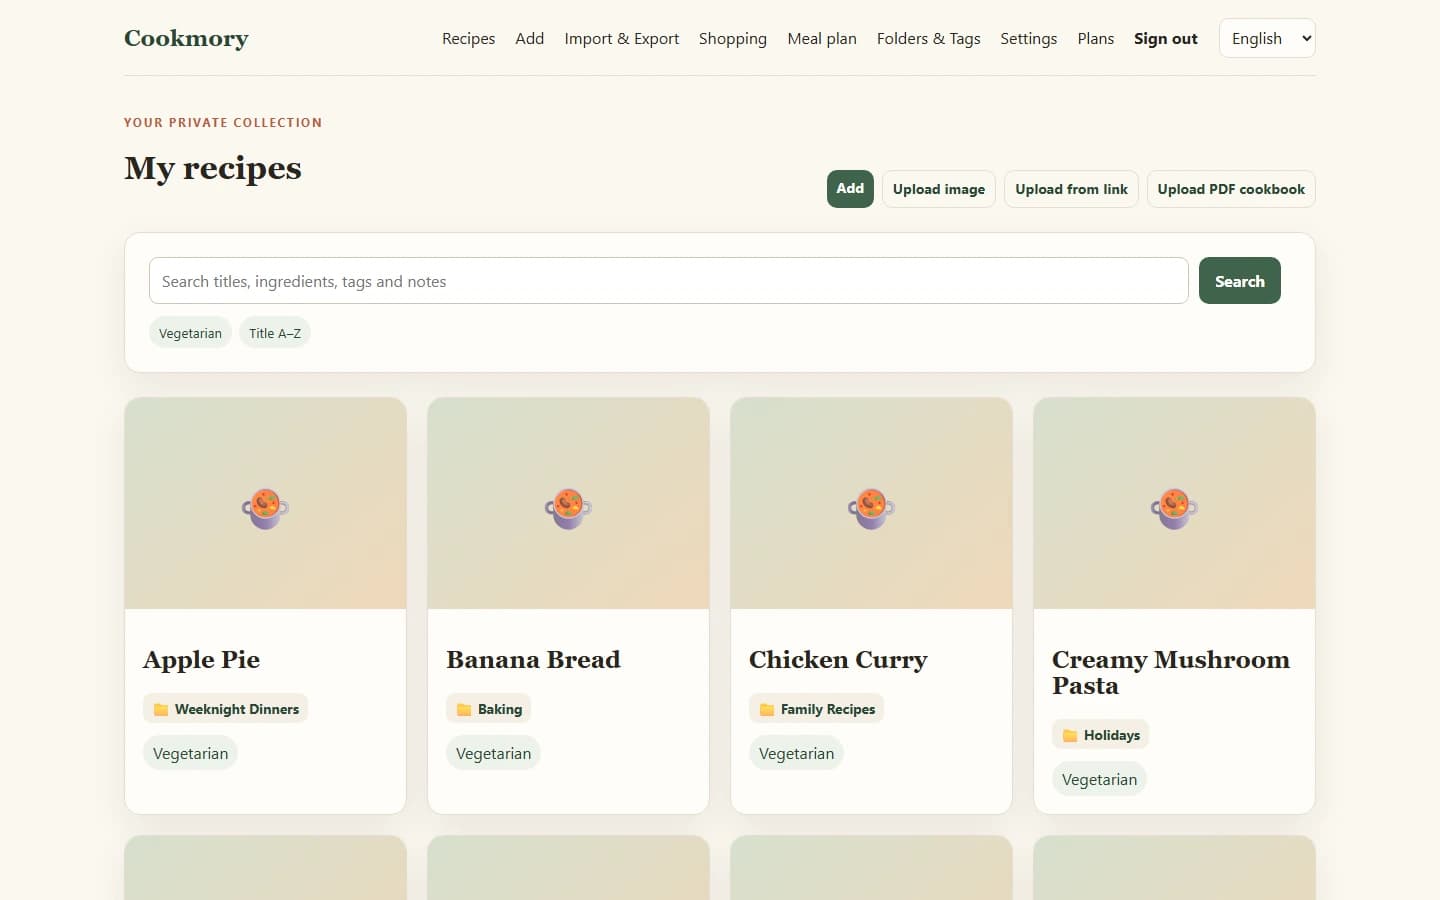The height and width of the screenshot is (900, 1440).
Task: Select the Family Recipes folder label
Action: [x=828, y=709]
